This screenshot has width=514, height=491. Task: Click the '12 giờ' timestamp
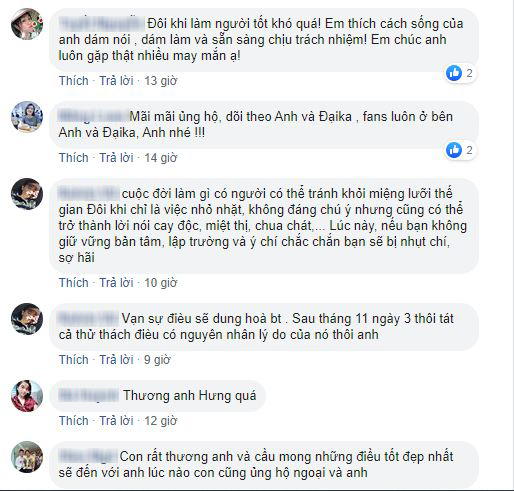click(161, 421)
